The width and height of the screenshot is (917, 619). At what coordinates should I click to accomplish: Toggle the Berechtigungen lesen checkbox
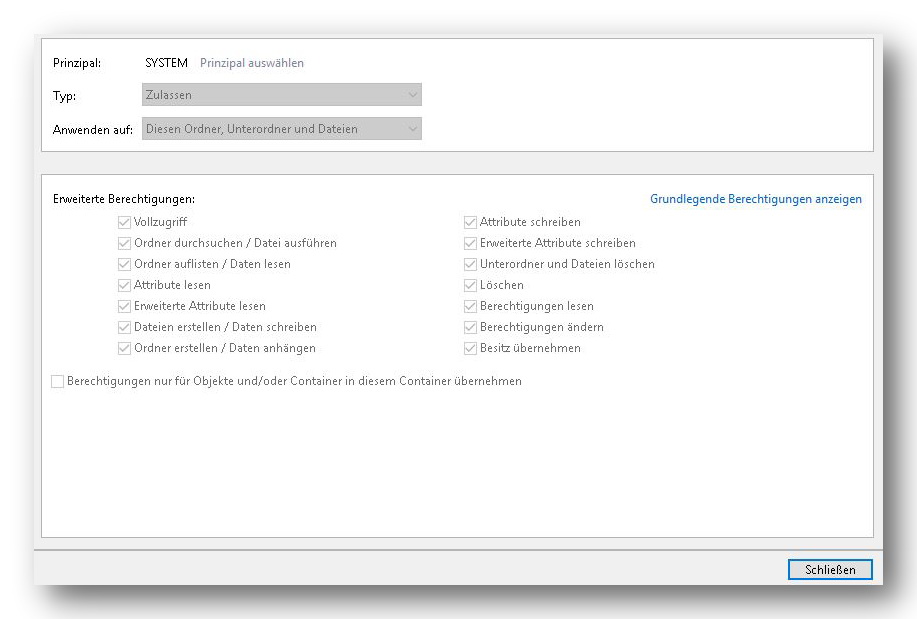coord(470,307)
